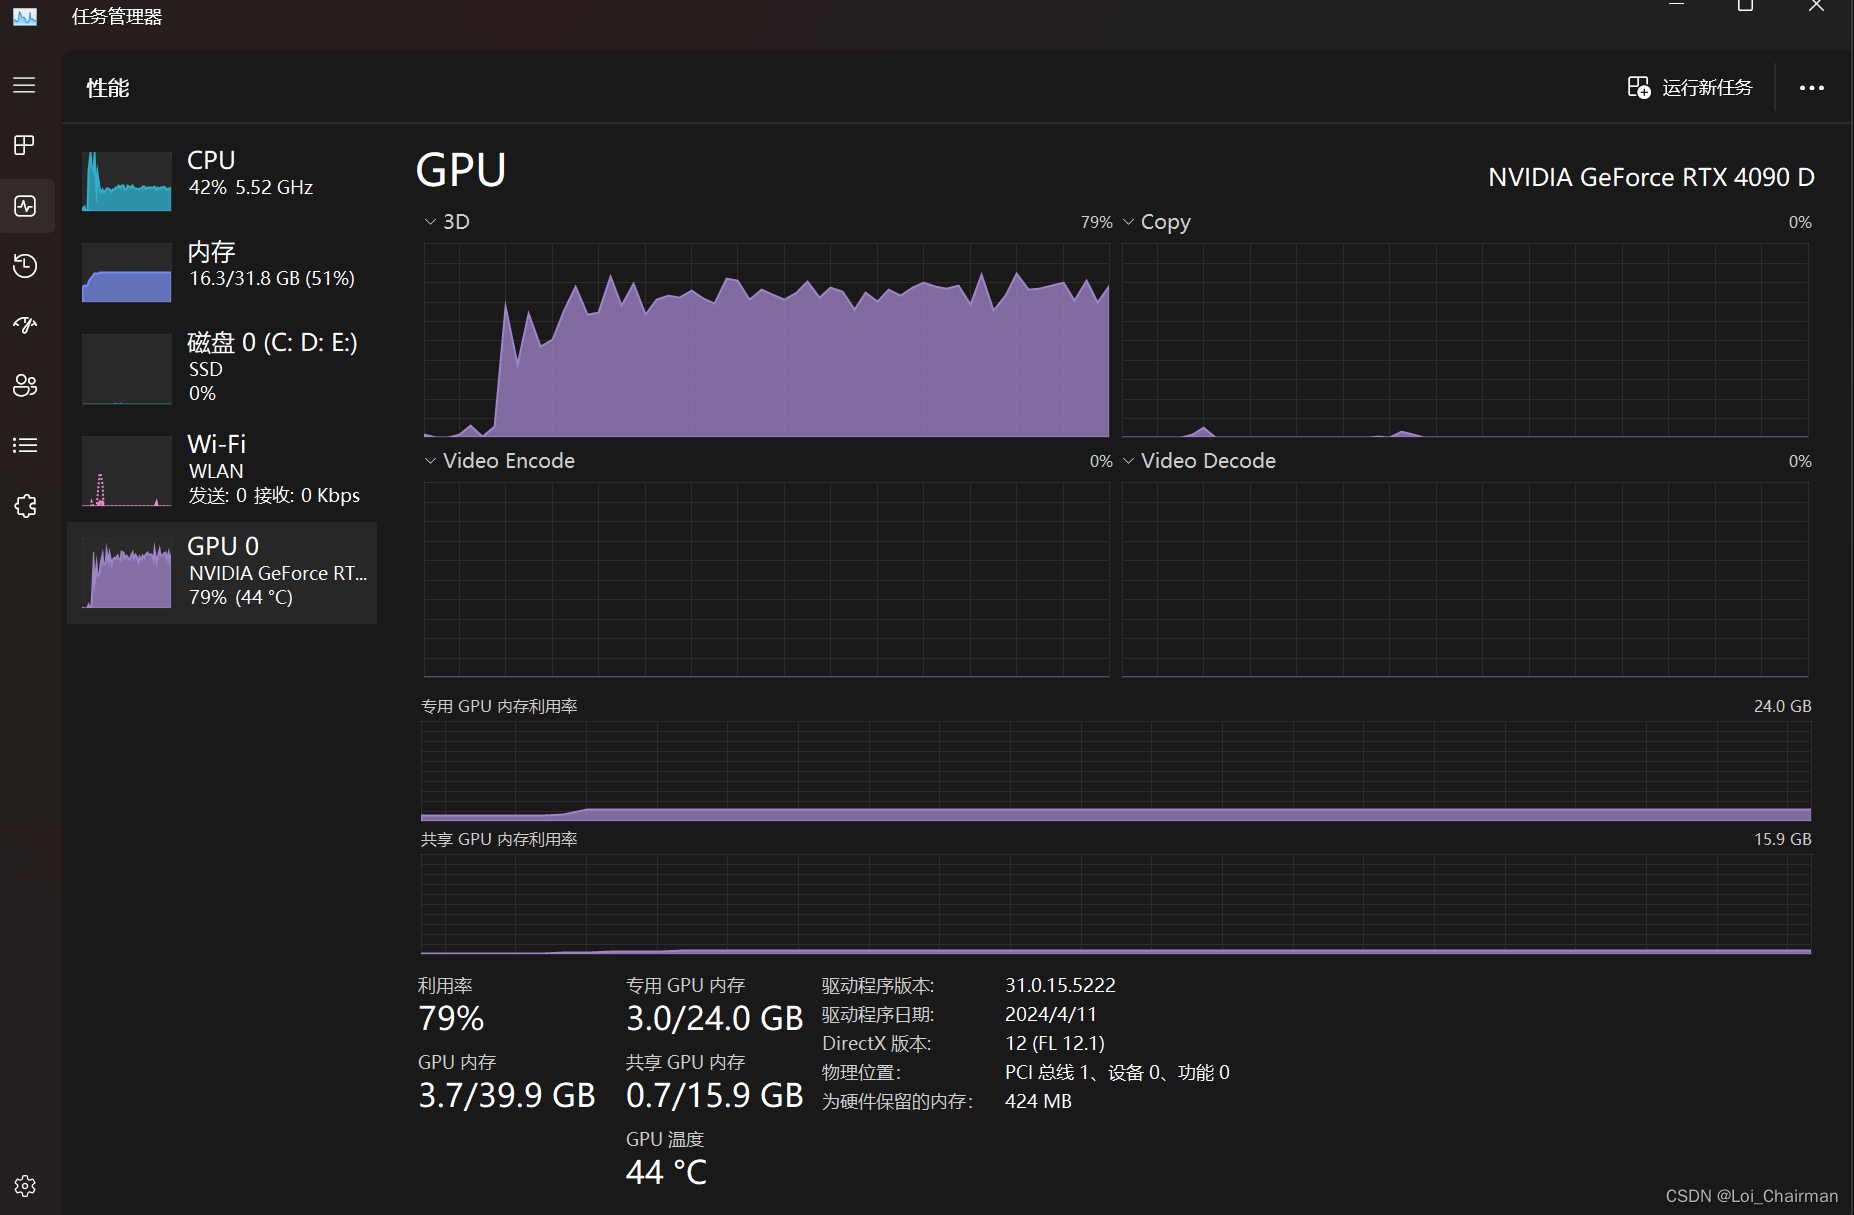Click the 共享 GPU 内存利用率 graph
Screen dimensions: 1854x1215
1116,905
